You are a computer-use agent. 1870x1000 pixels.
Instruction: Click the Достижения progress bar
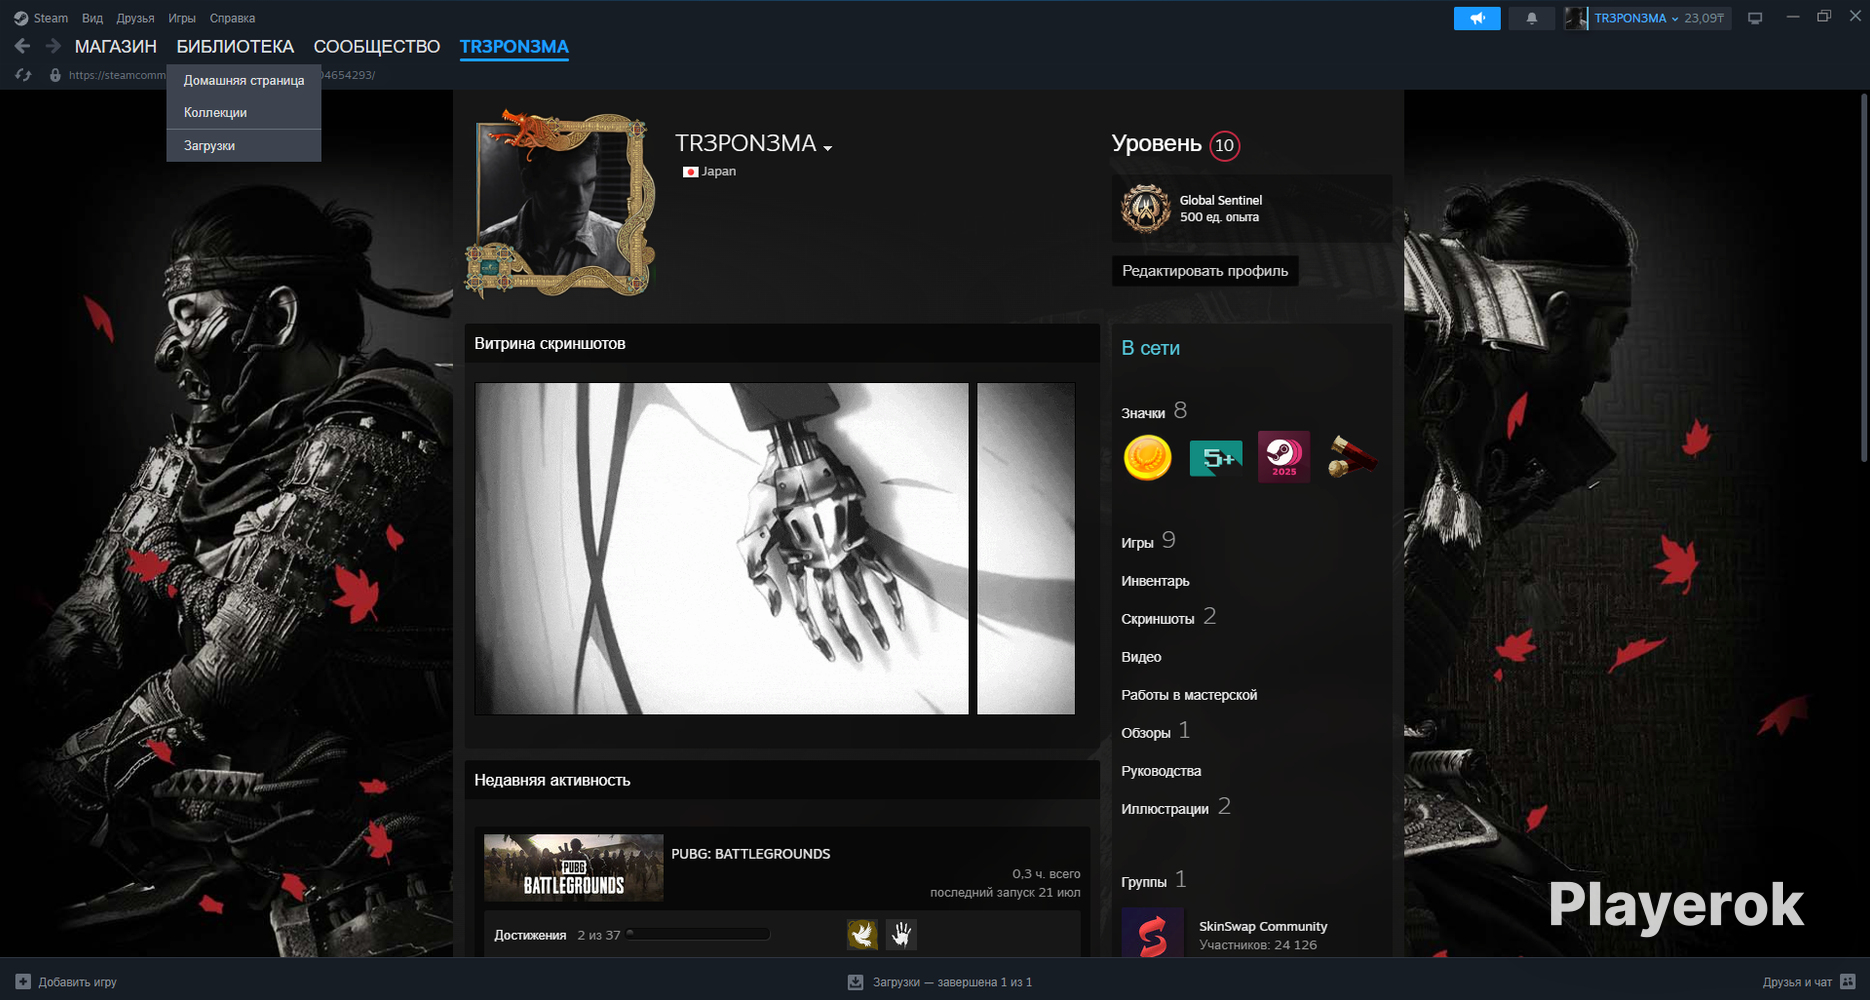click(698, 934)
